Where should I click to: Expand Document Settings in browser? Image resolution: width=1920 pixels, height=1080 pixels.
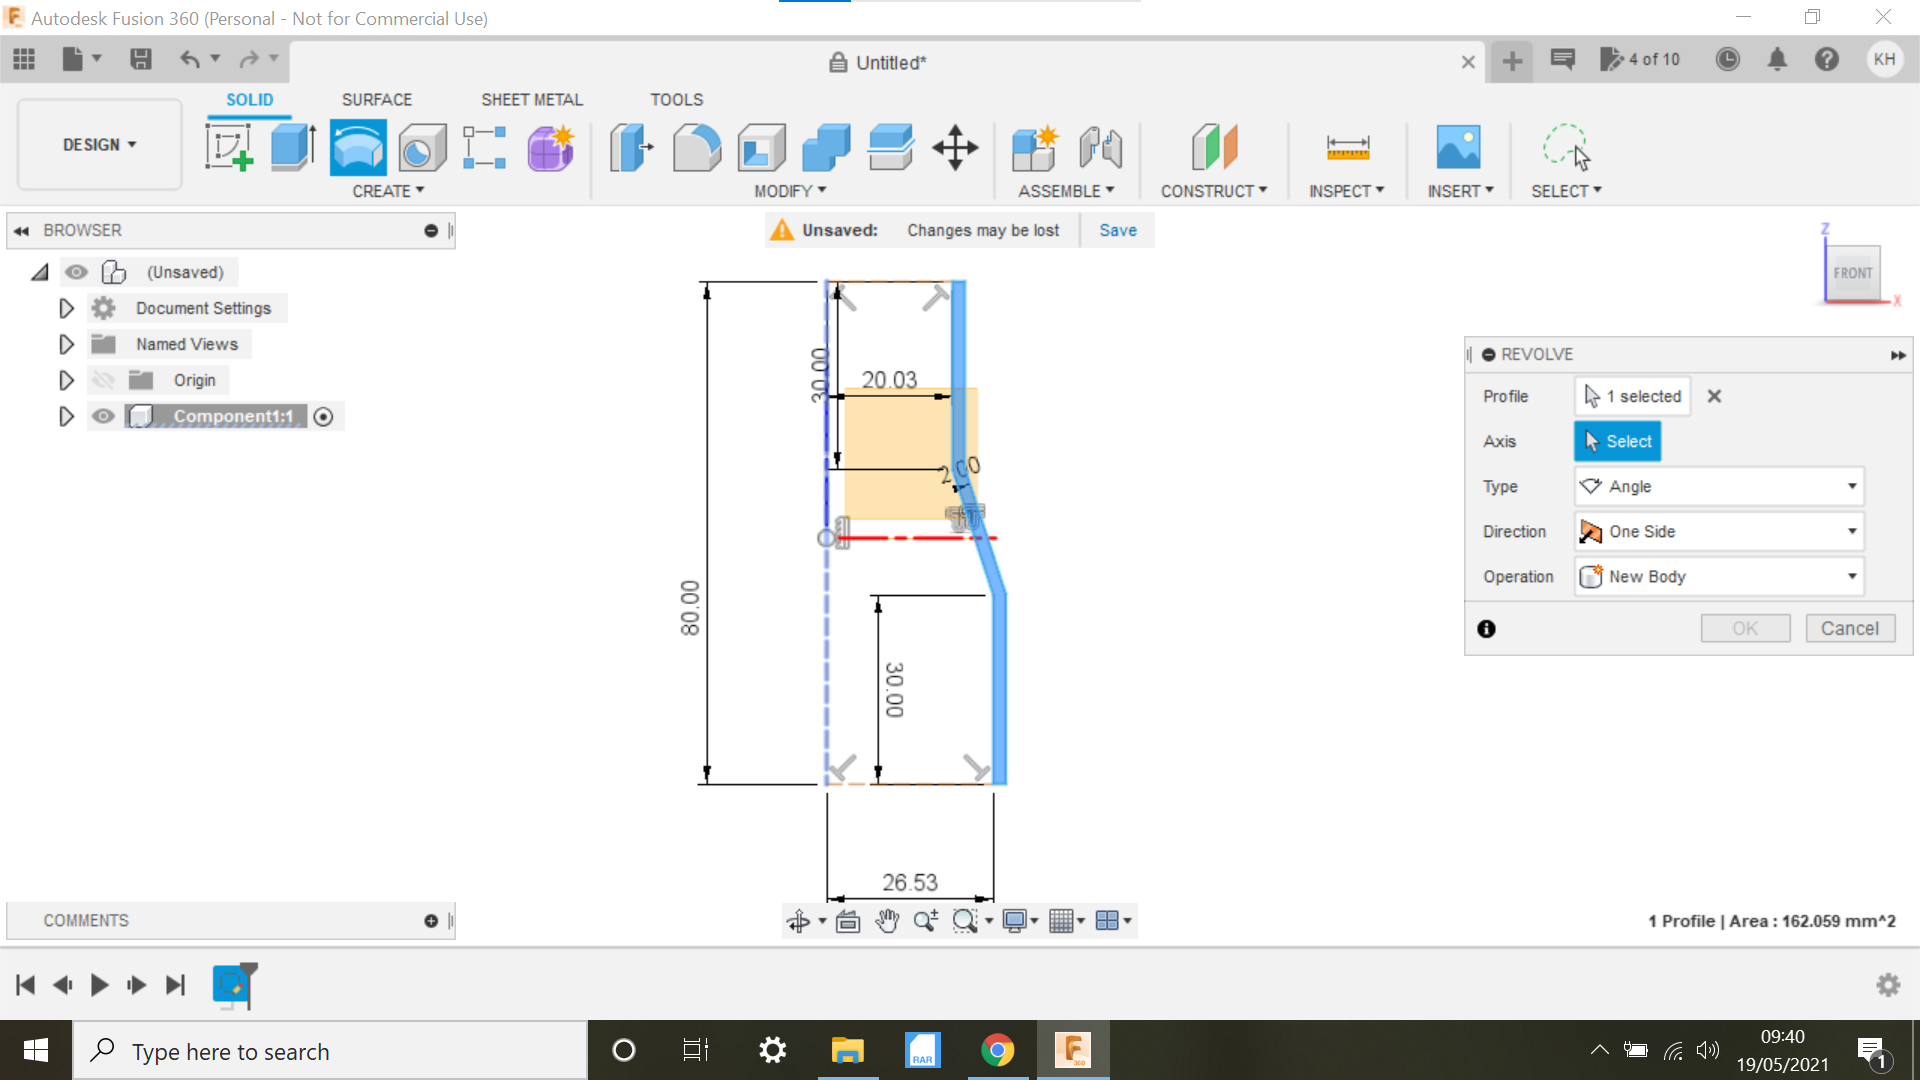tap(66, 307)
